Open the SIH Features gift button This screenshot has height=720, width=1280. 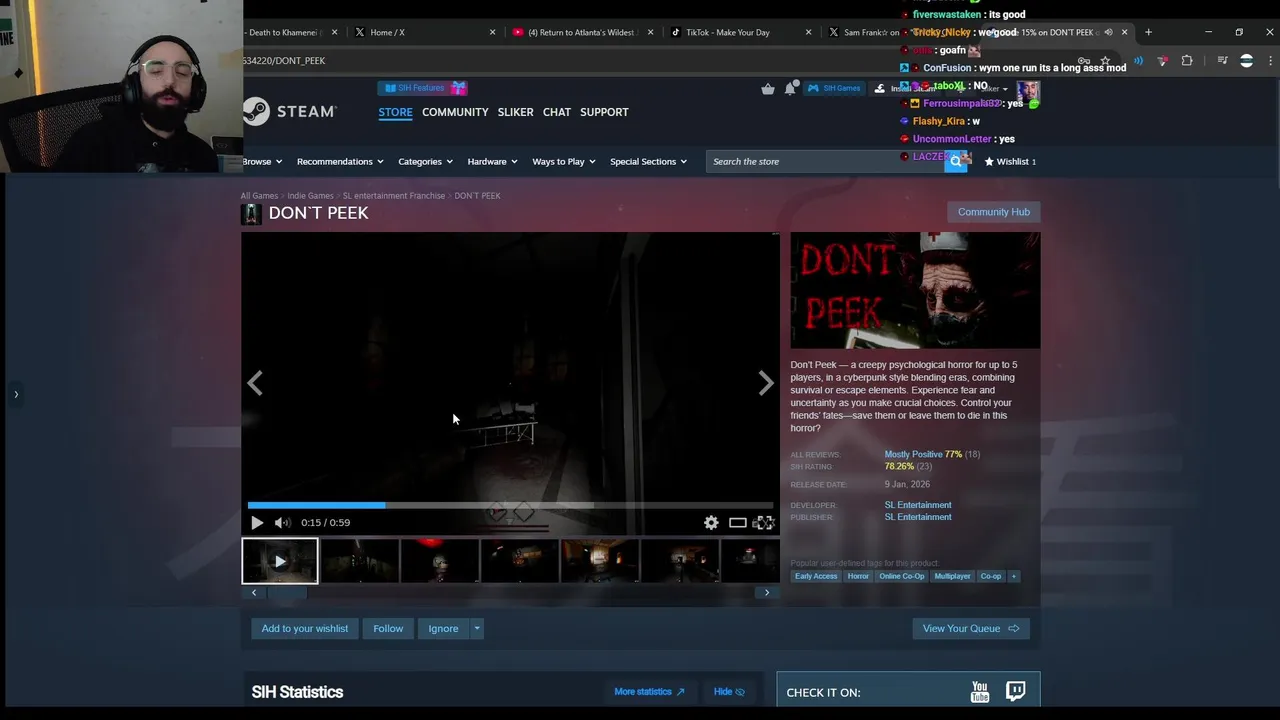[x=422, y=88]
